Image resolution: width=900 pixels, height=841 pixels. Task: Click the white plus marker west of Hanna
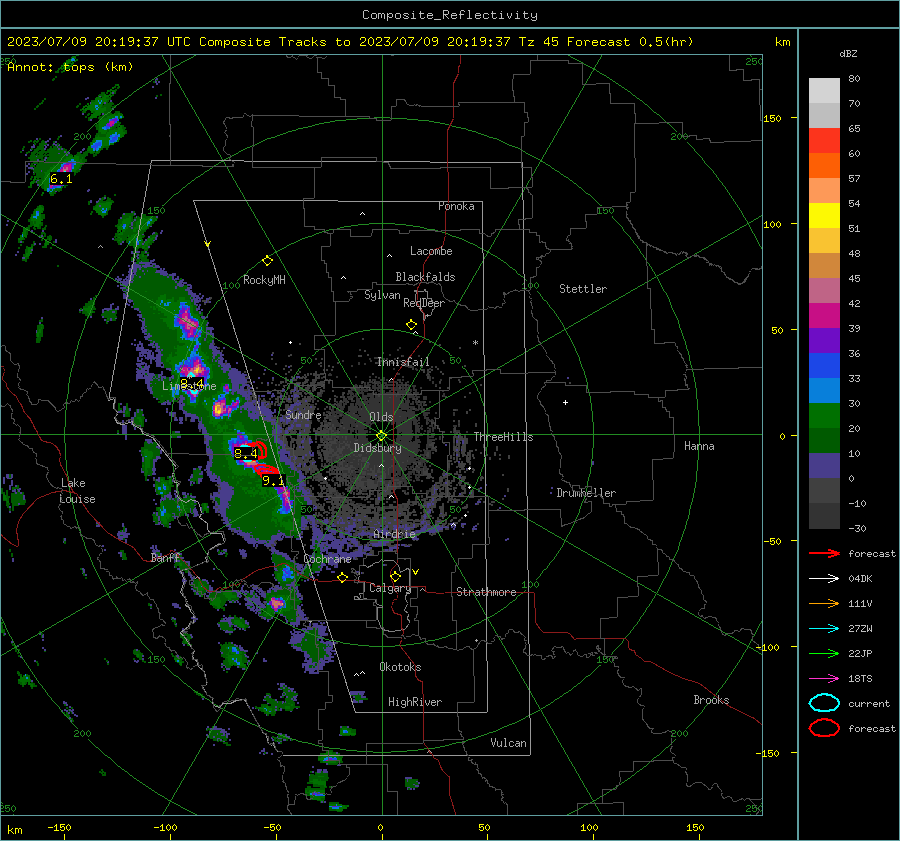[565, 402]
